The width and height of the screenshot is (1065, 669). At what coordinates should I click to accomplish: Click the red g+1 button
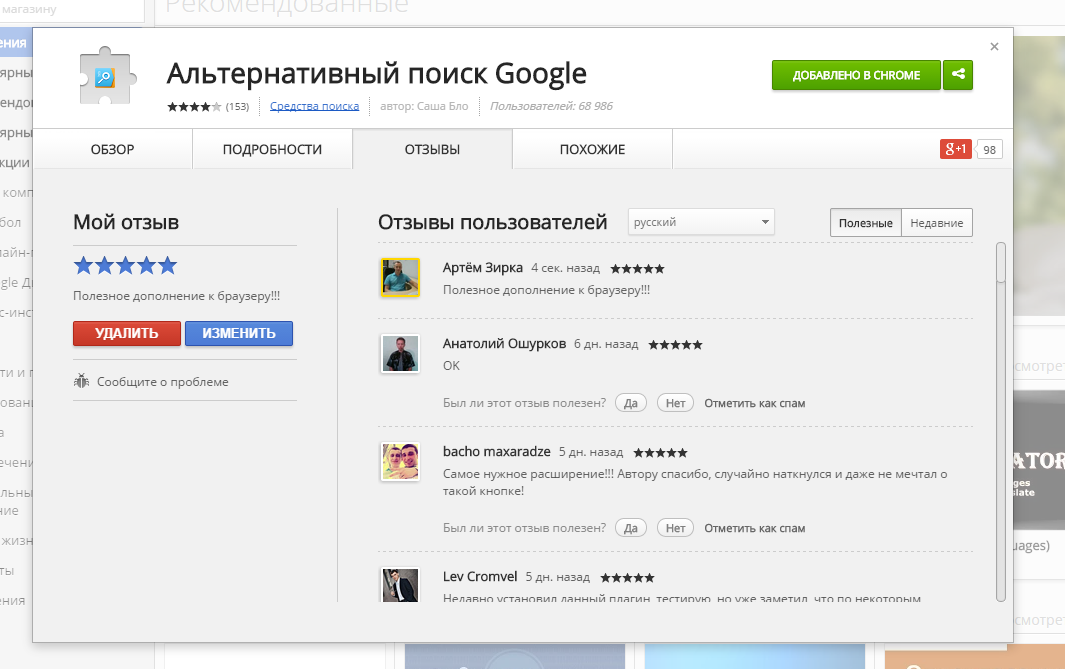(955, 149)
